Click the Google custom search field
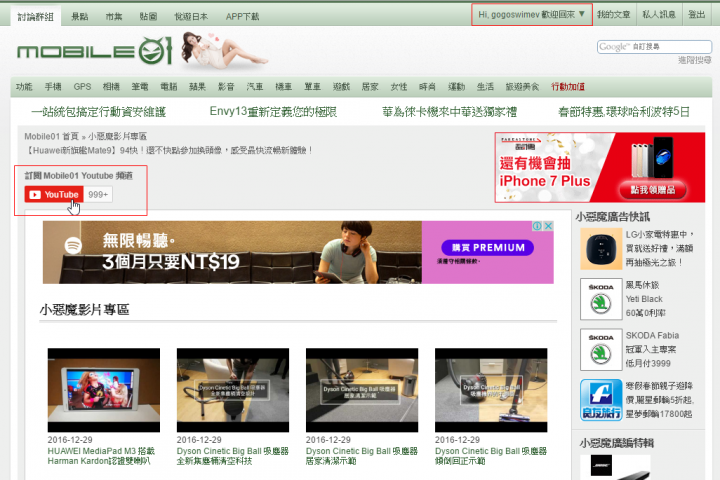 point(654,46)
